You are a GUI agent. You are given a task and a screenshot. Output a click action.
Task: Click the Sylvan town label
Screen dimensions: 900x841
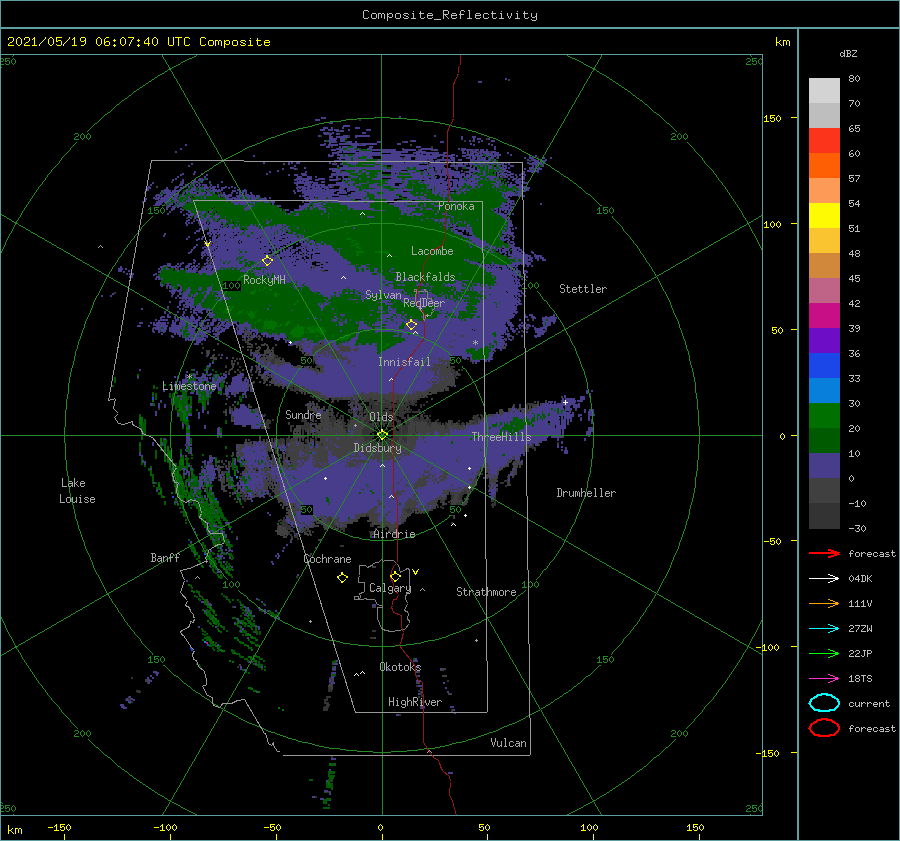click(383, 295)
